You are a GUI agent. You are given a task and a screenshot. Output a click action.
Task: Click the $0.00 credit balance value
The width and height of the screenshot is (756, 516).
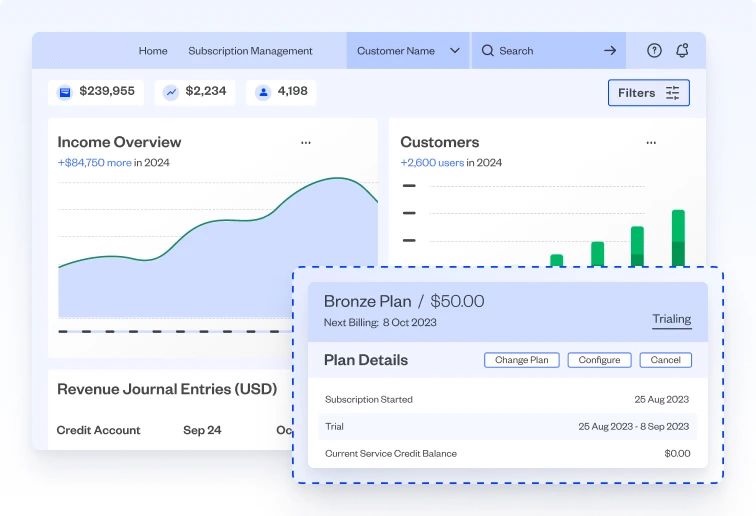[x=677, y=454]
